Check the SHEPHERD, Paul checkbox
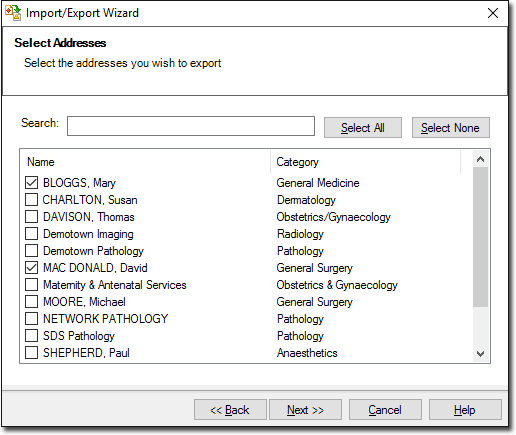This screenshot has width=516, height=435. tap(31, 353)
